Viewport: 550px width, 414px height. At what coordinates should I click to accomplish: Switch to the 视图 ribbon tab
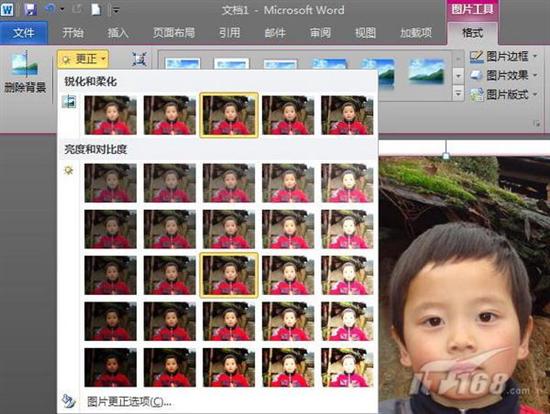(x=365, y=33)
